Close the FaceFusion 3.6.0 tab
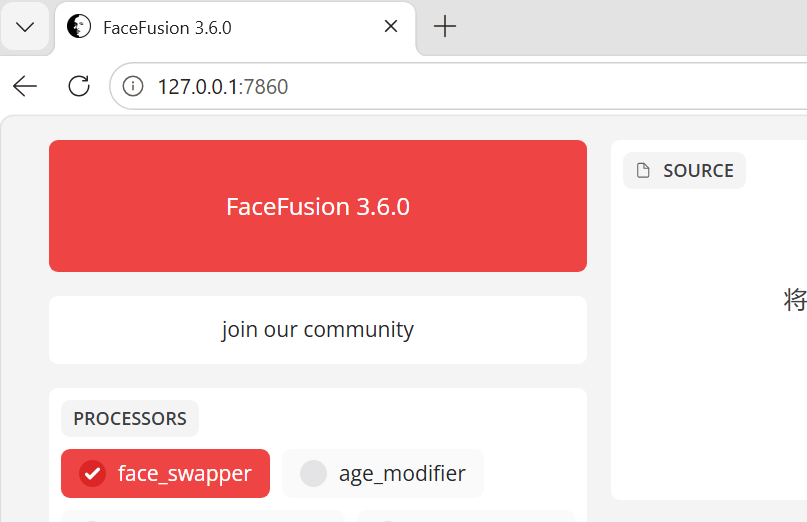The height and width of the screenshot is (522, 807). (x=391, y=26)
